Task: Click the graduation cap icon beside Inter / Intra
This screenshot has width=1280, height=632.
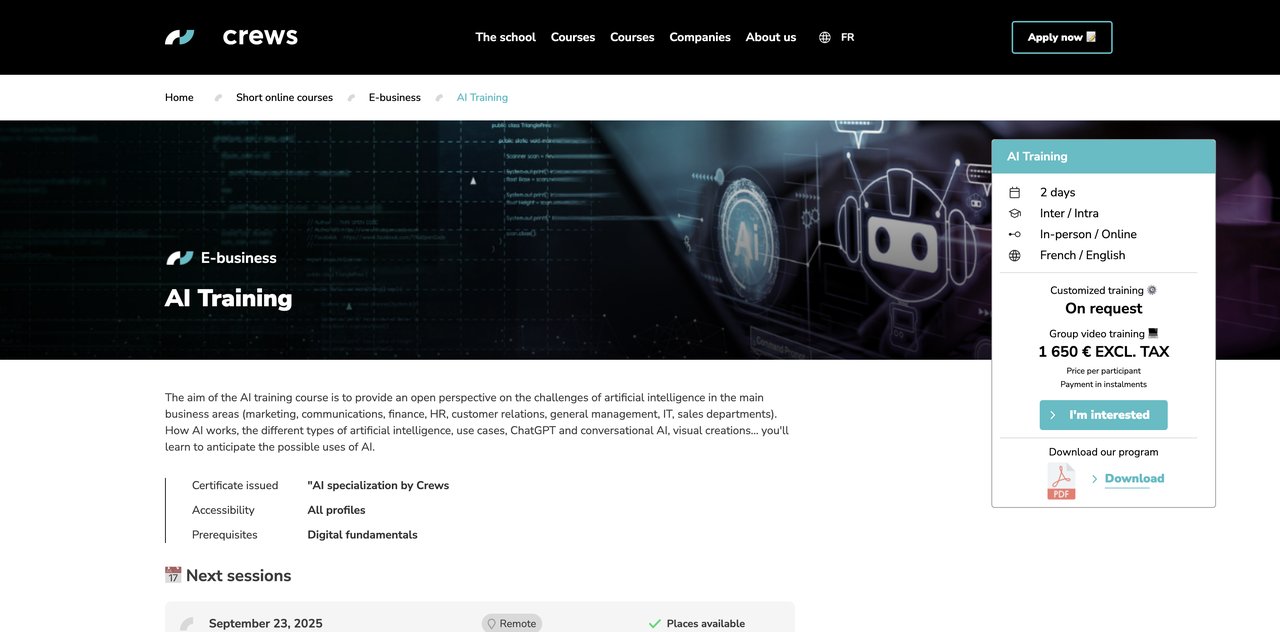Action: (1015, 214)
